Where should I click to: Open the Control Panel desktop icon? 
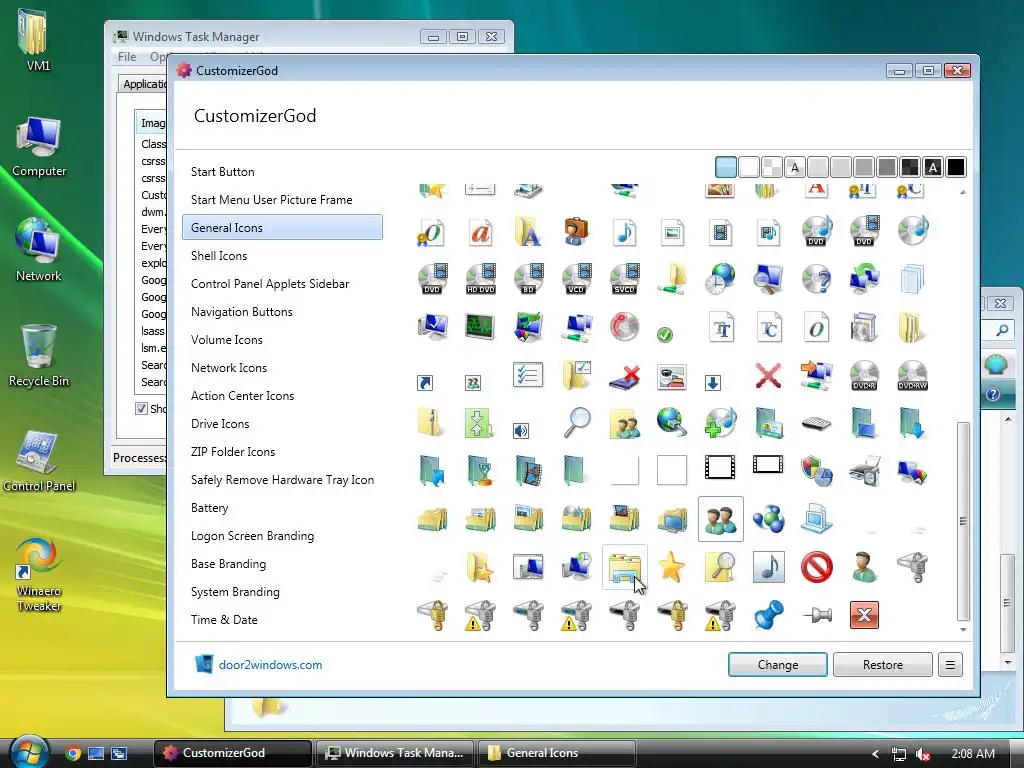tap(39, 461)
